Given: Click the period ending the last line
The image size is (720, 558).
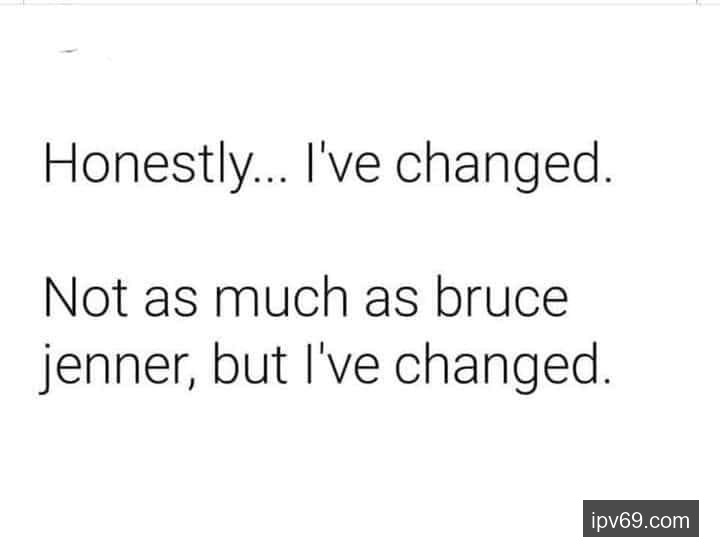Looking at the screenshot, I should pos(602,382).
